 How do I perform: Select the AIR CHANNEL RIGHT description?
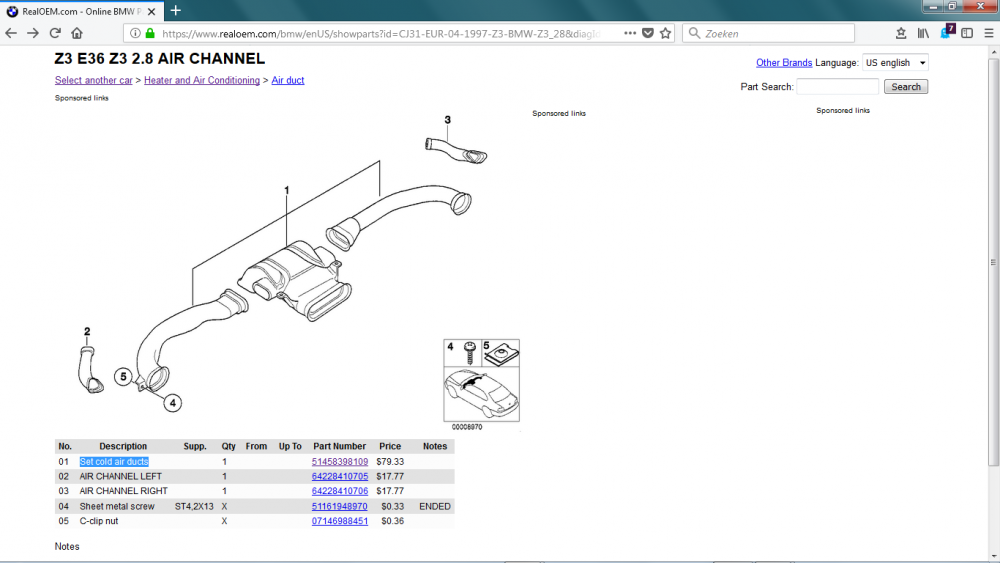pyautogui.click(x=124, y=491)
